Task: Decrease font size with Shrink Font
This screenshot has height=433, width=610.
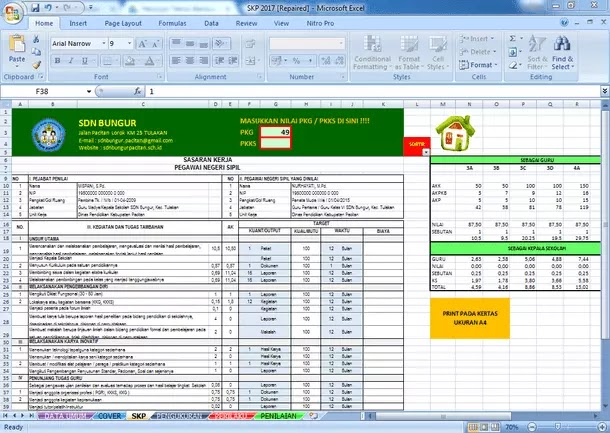Action: (x=156, y=44)
